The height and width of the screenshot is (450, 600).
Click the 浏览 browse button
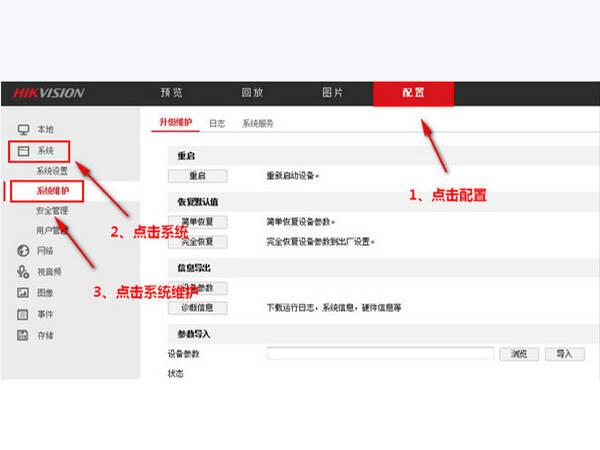519,354
